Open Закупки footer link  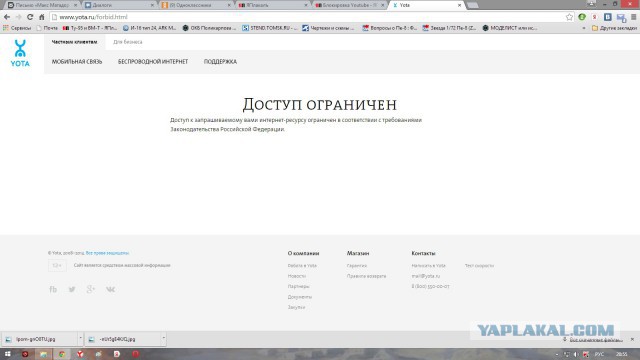296,307
